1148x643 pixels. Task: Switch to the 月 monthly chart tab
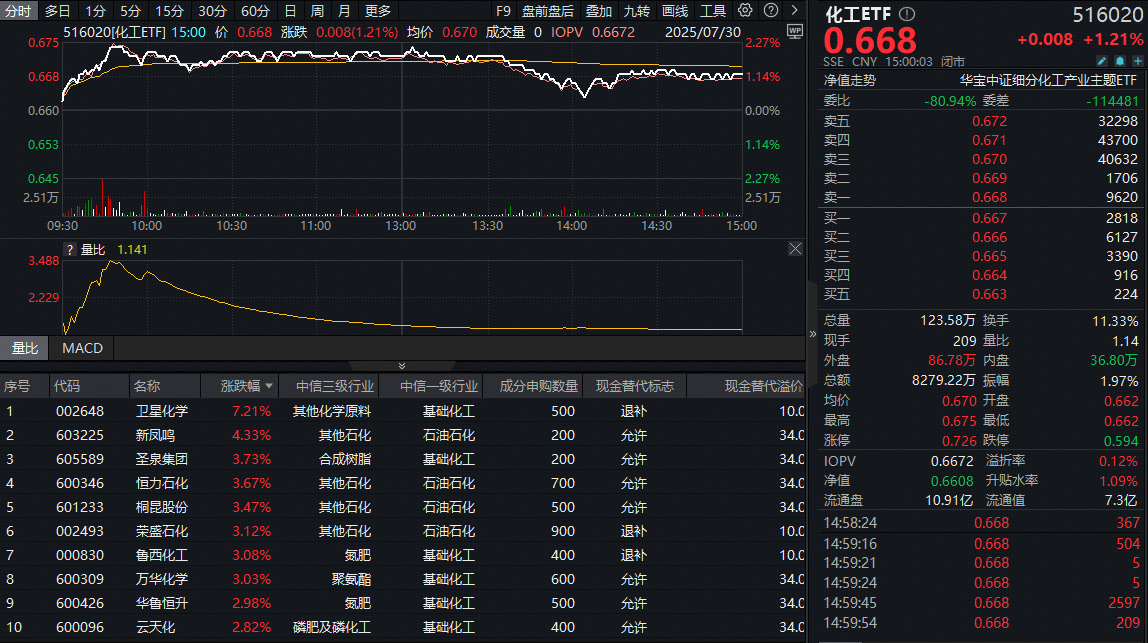coord(344,11)
